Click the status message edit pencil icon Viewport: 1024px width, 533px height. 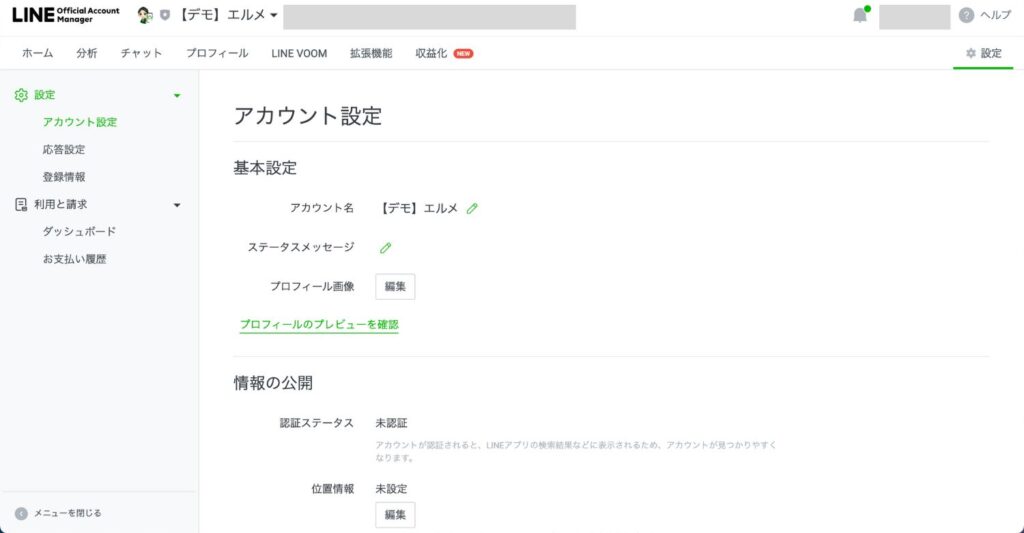(x=386, y=247)
